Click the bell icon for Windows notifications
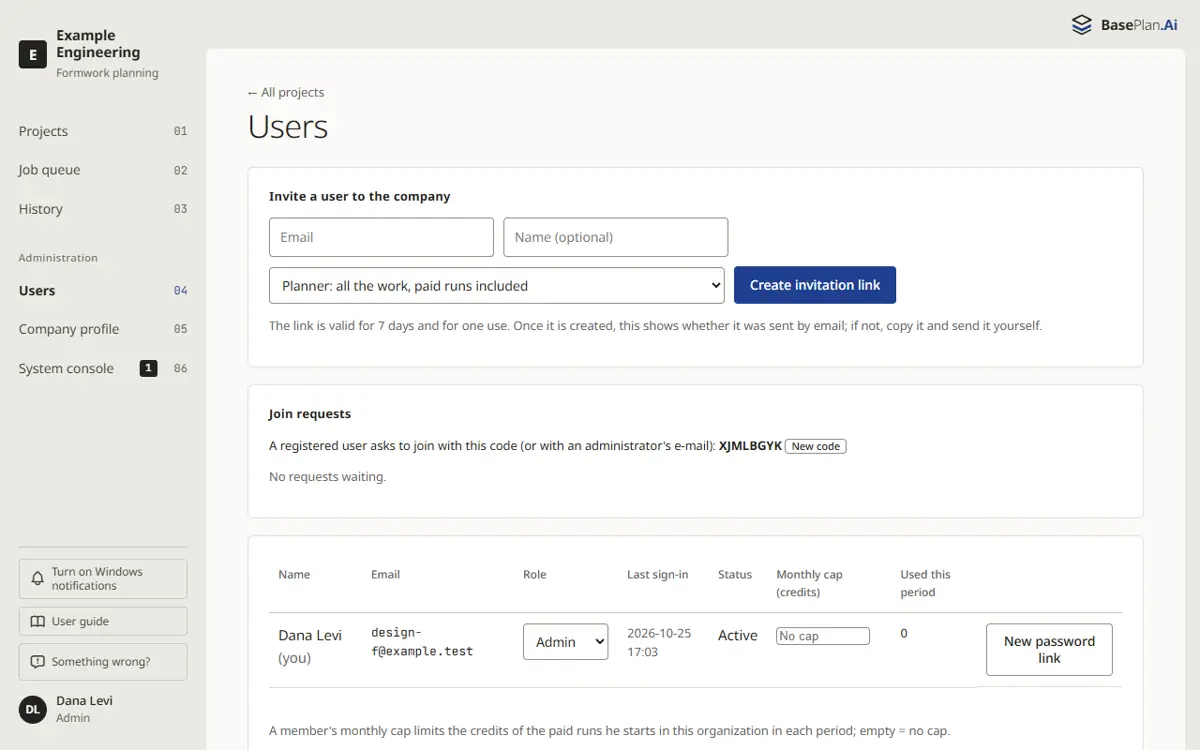The height and width of the screenshot is (750, 1200). [x=38, y=579]
